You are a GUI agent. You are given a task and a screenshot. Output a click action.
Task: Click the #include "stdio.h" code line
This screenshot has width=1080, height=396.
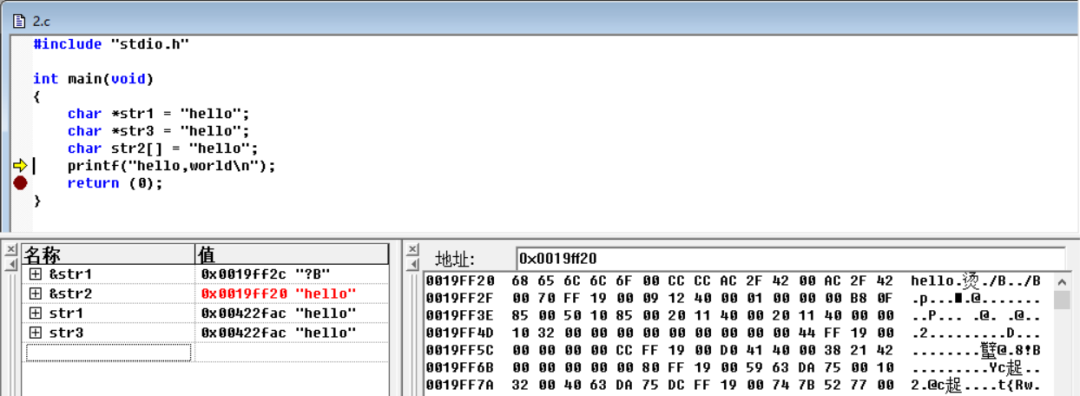click(112, 44)
